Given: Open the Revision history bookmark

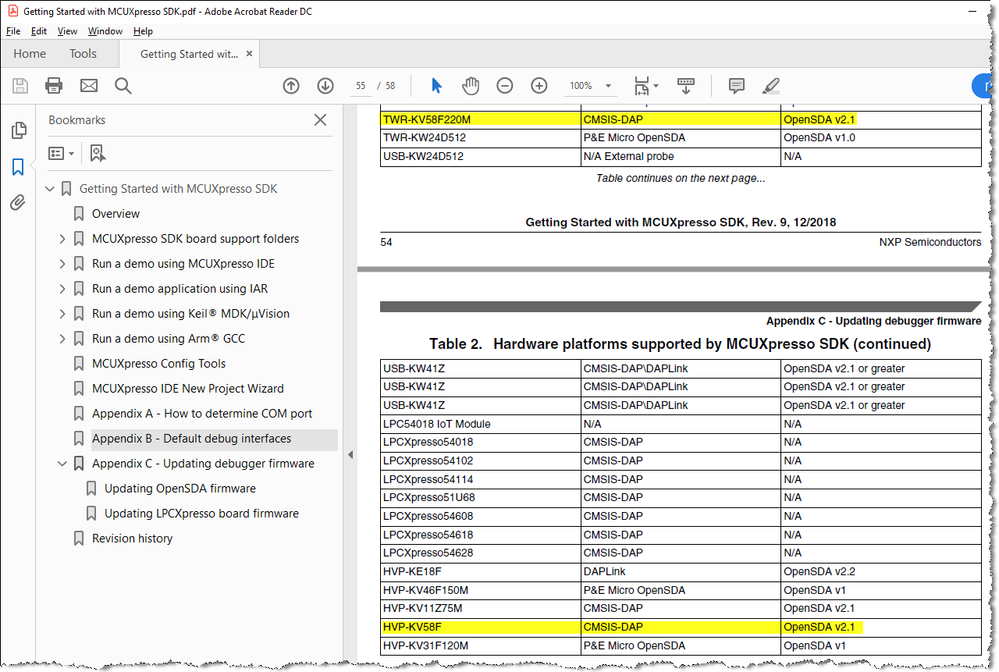Looking at the screenshot, I should click(x=132, y=539).
